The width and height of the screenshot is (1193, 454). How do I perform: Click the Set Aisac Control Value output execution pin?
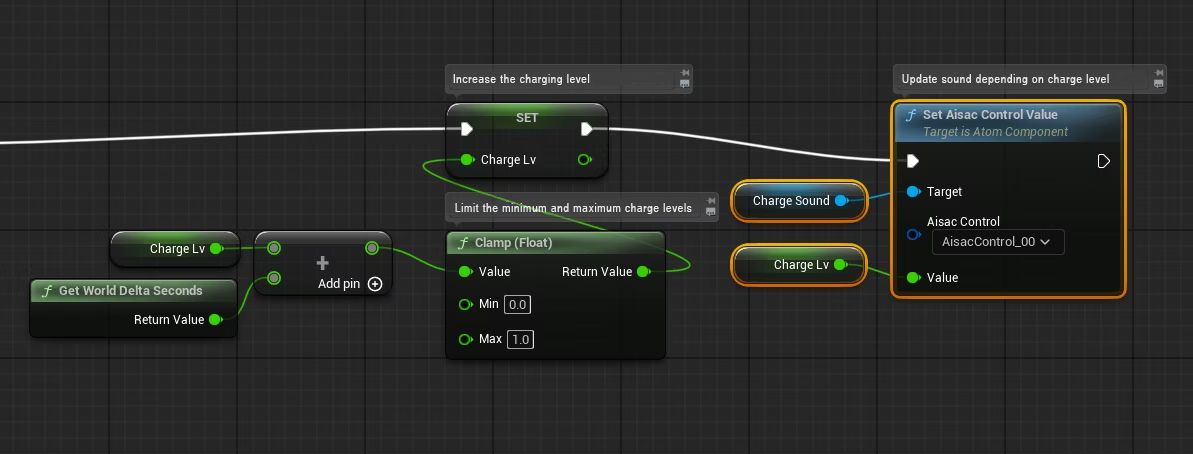point(1103,161)
